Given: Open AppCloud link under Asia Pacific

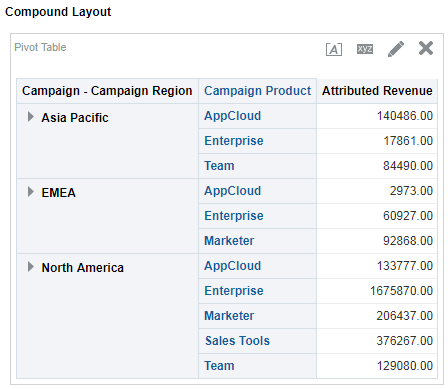Looking at the screenshot, I should click(233, 116).
